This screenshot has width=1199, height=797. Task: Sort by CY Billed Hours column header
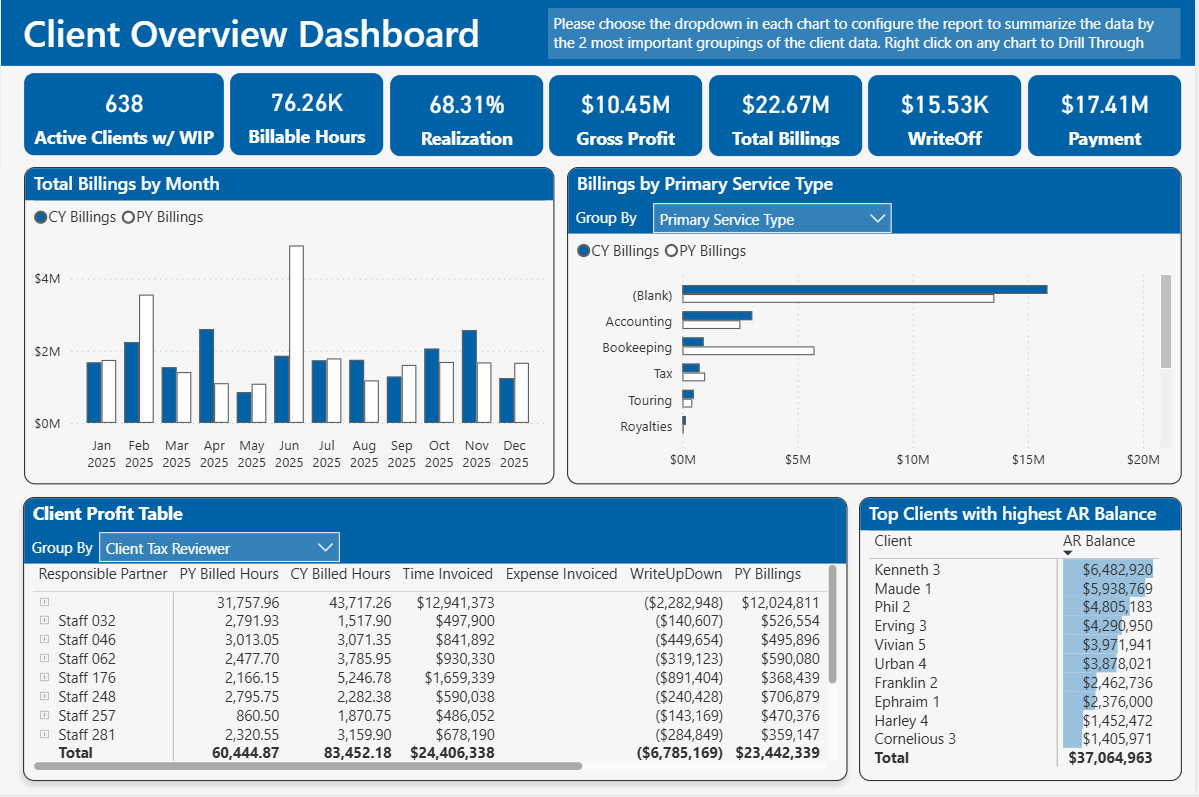(x=340, y=574)
